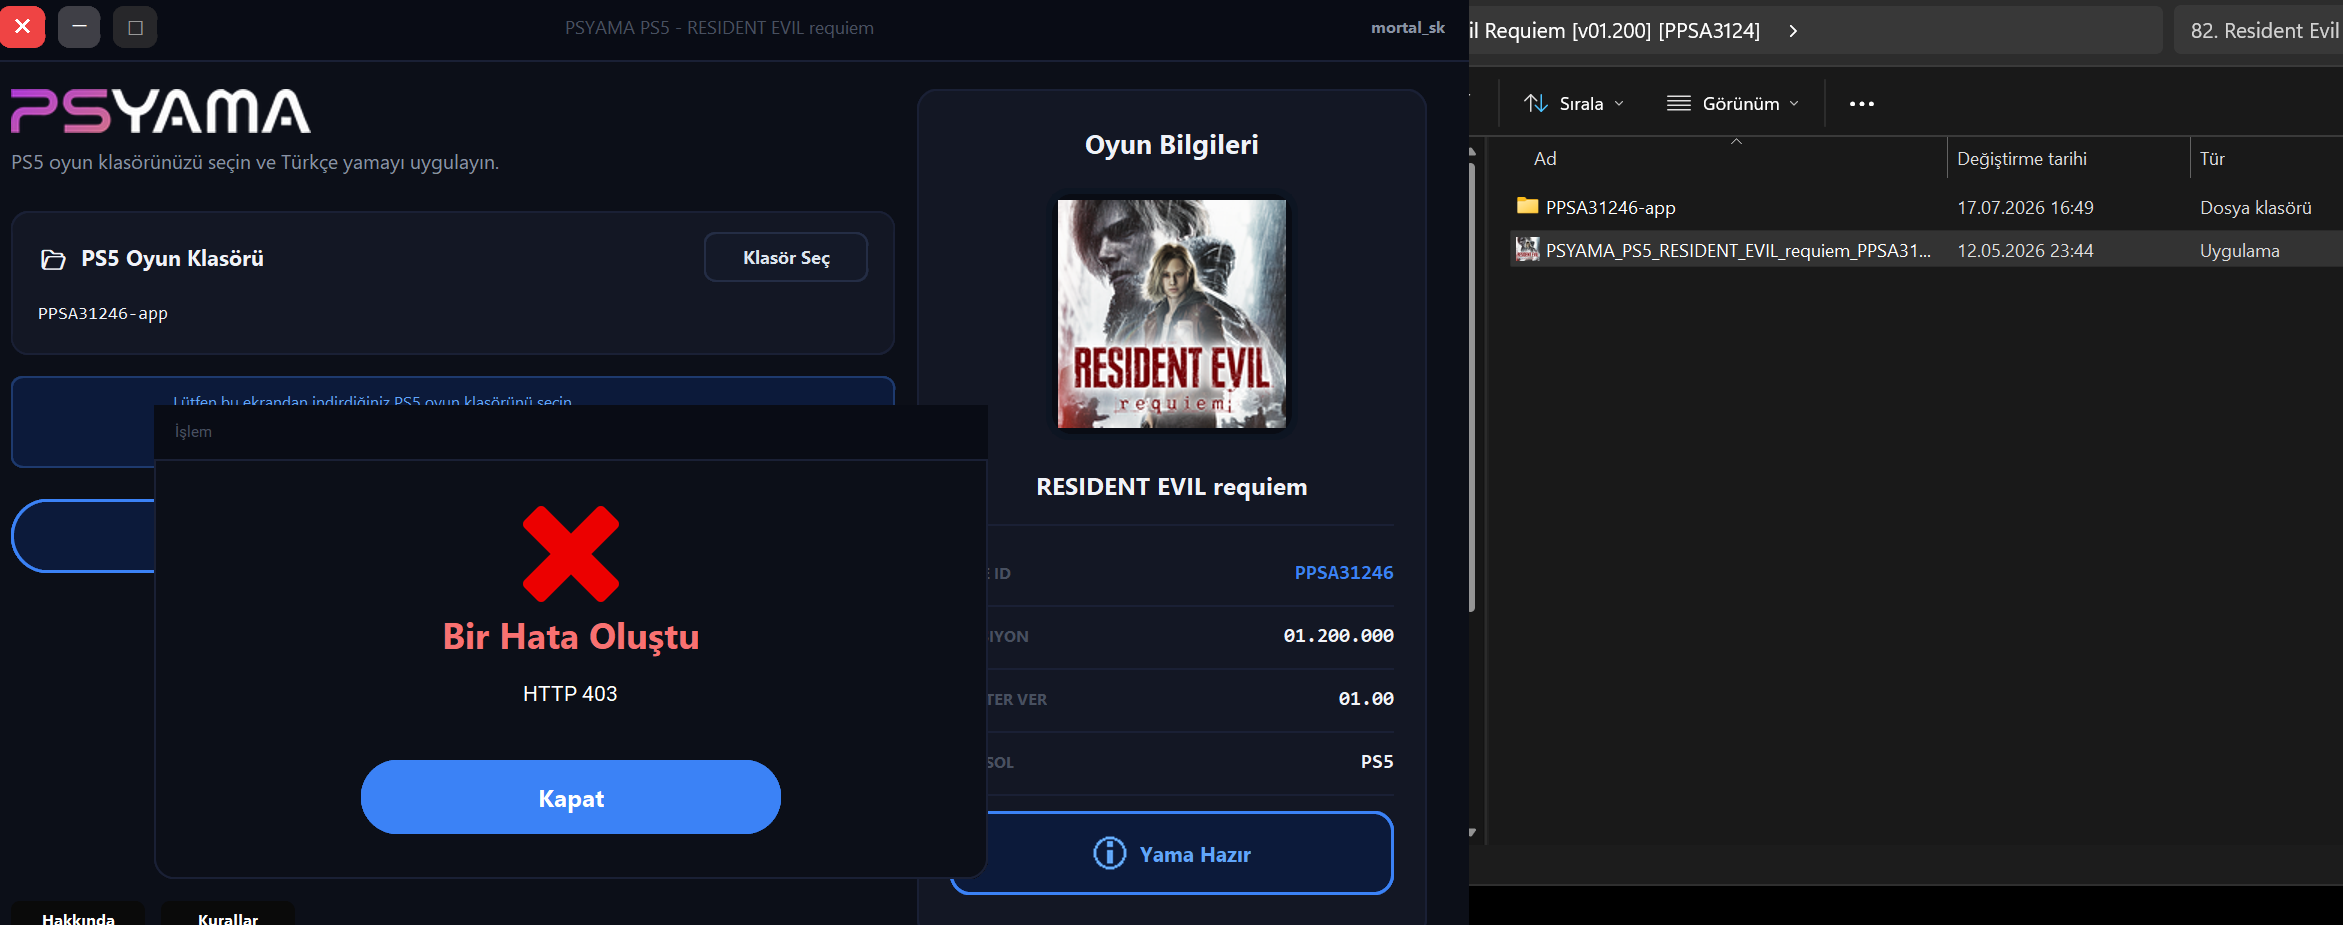Click the PPSA31246 game ID value

tap(1344, 573)
